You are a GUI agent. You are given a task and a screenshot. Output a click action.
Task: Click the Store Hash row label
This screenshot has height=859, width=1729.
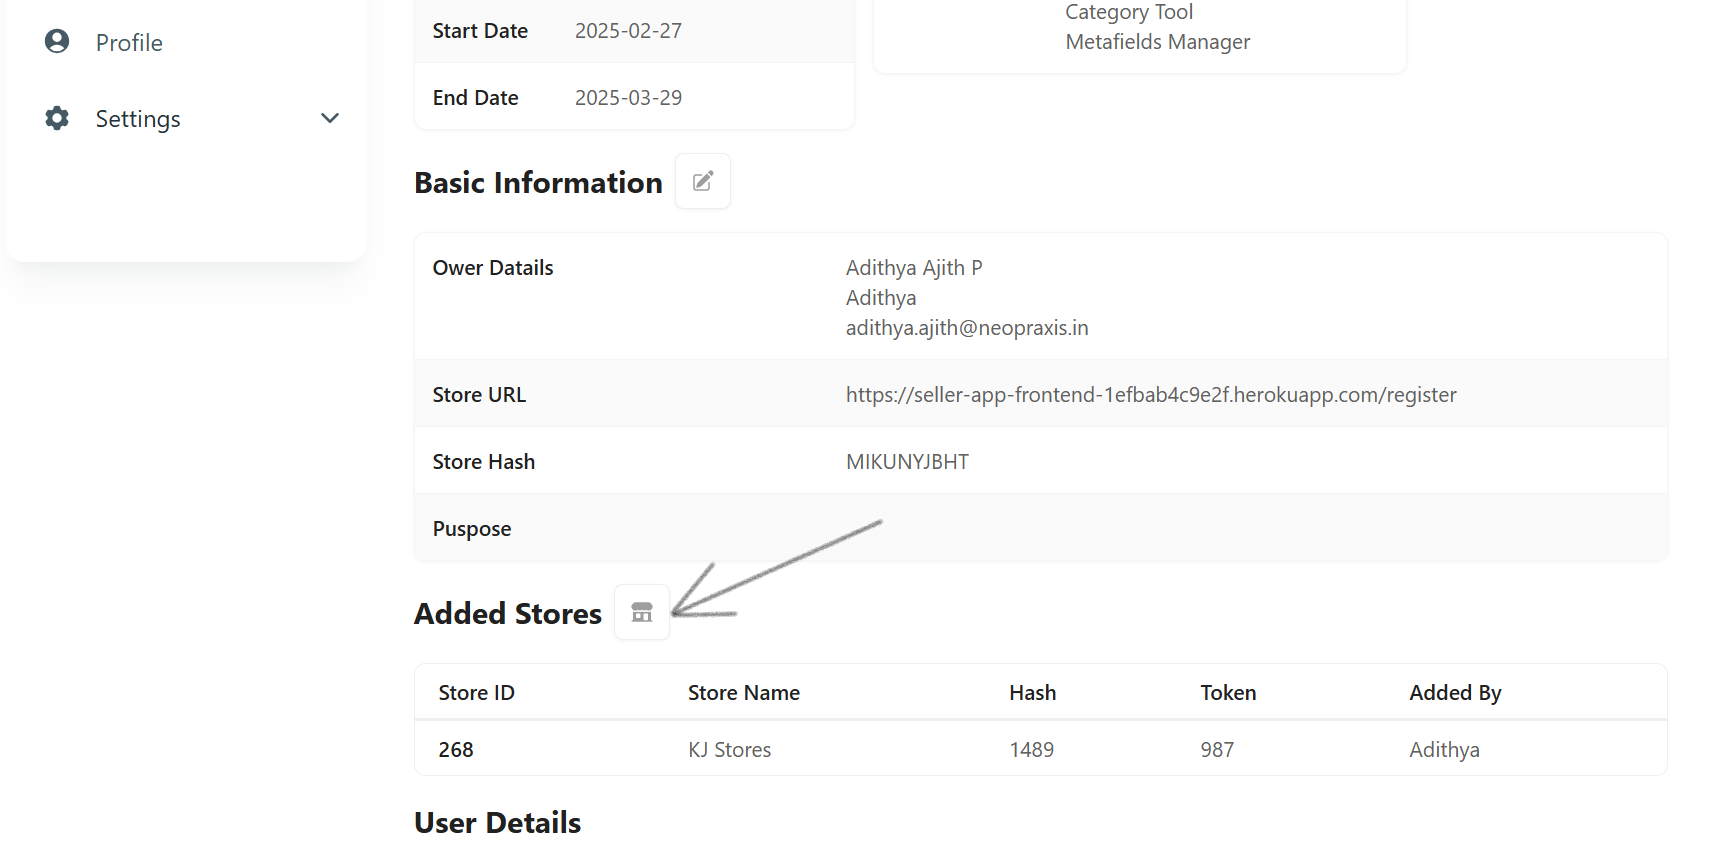(484, 462)
